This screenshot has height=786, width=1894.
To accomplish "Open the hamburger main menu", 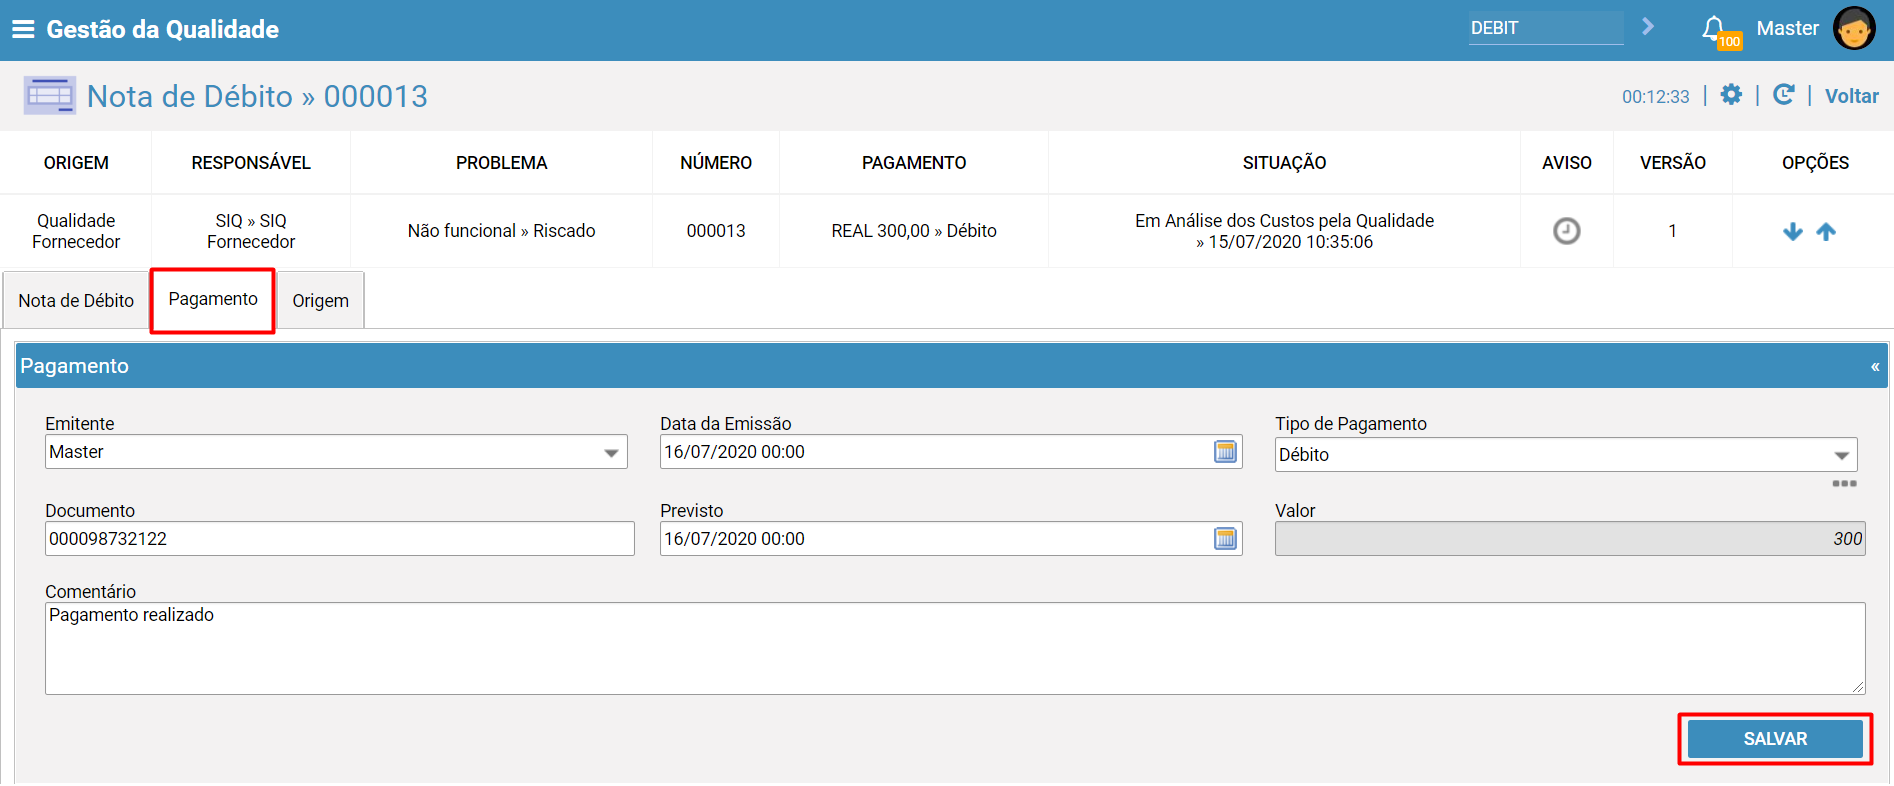I will tap(23, 29).
